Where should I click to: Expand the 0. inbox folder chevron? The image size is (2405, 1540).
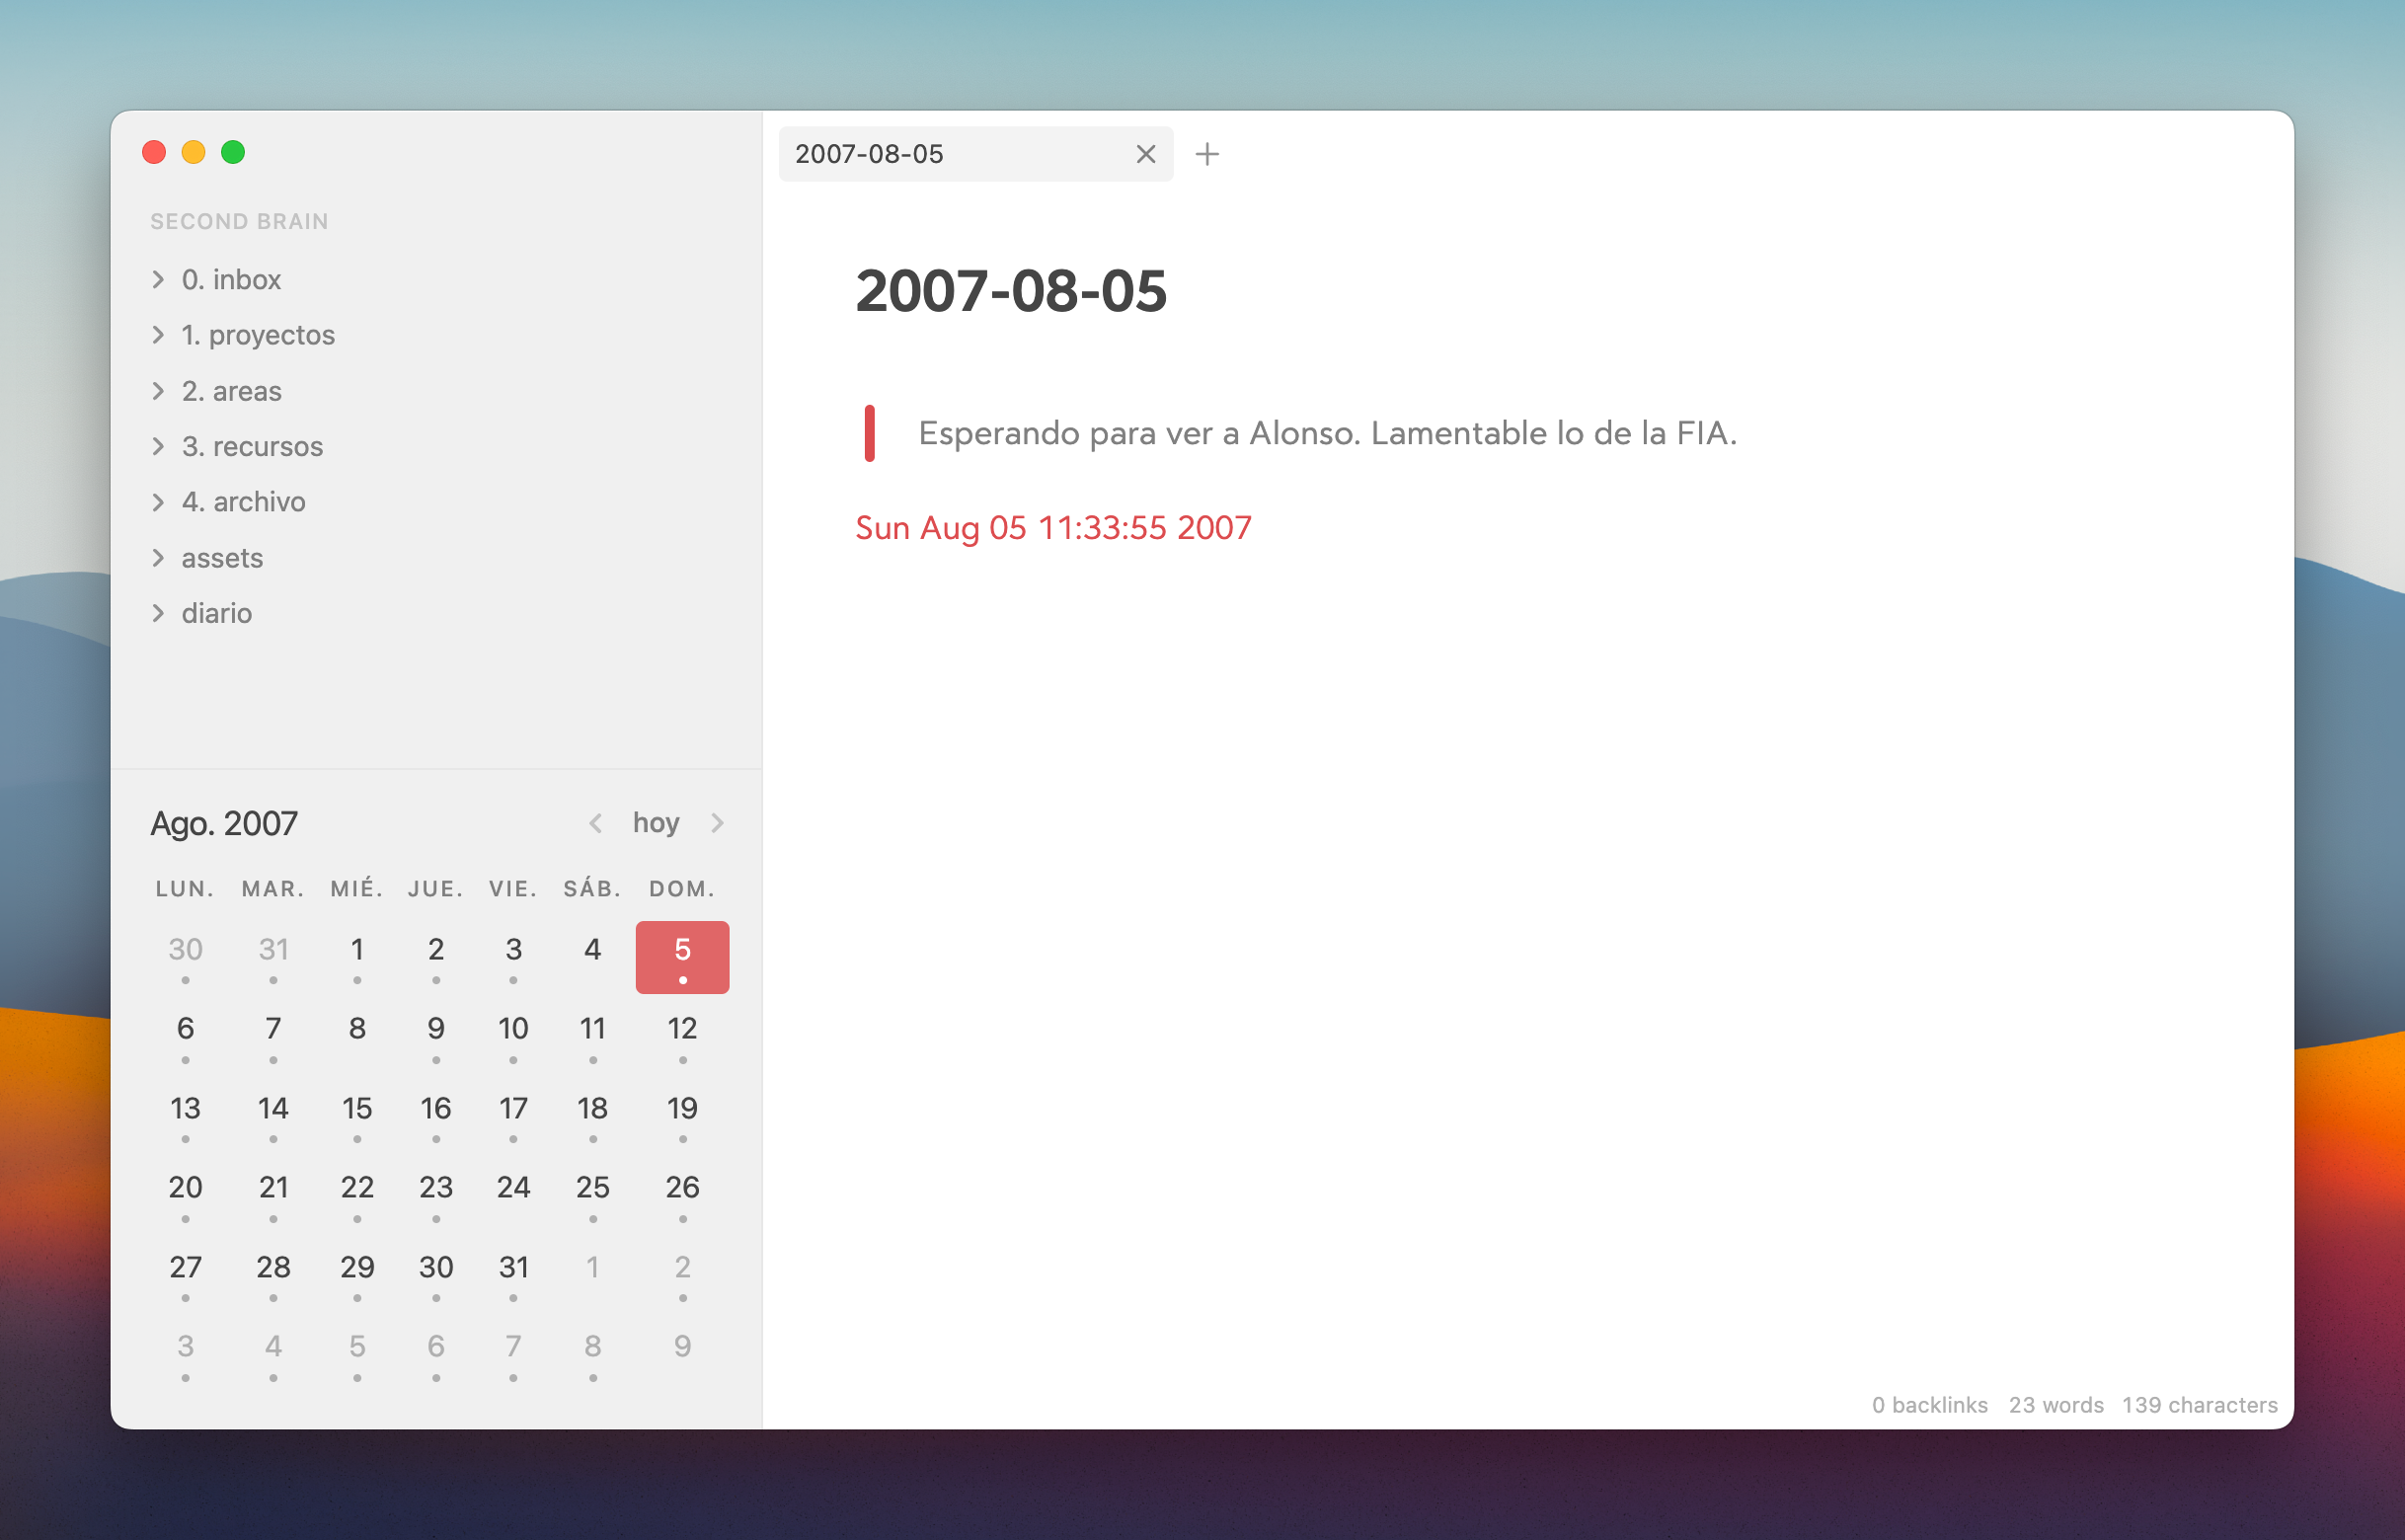tap(158, 279)
